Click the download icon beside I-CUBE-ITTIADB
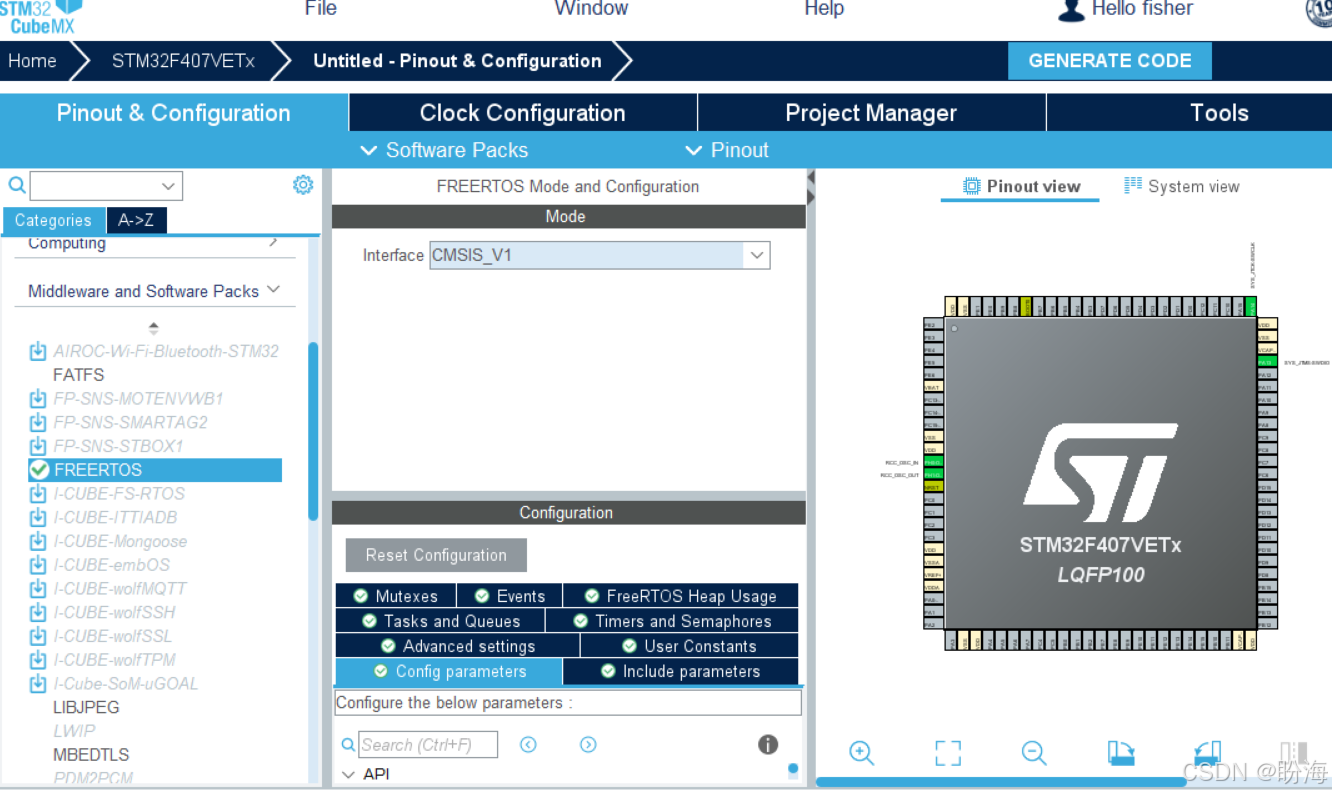Viewport: 1332px width, 794px height. point(38,517)
